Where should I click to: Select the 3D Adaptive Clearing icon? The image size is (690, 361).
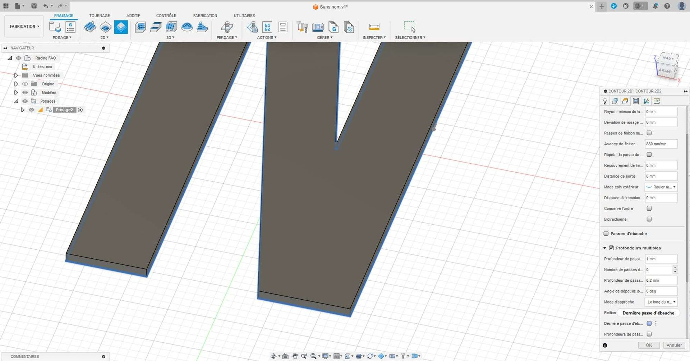click(140, 27)
